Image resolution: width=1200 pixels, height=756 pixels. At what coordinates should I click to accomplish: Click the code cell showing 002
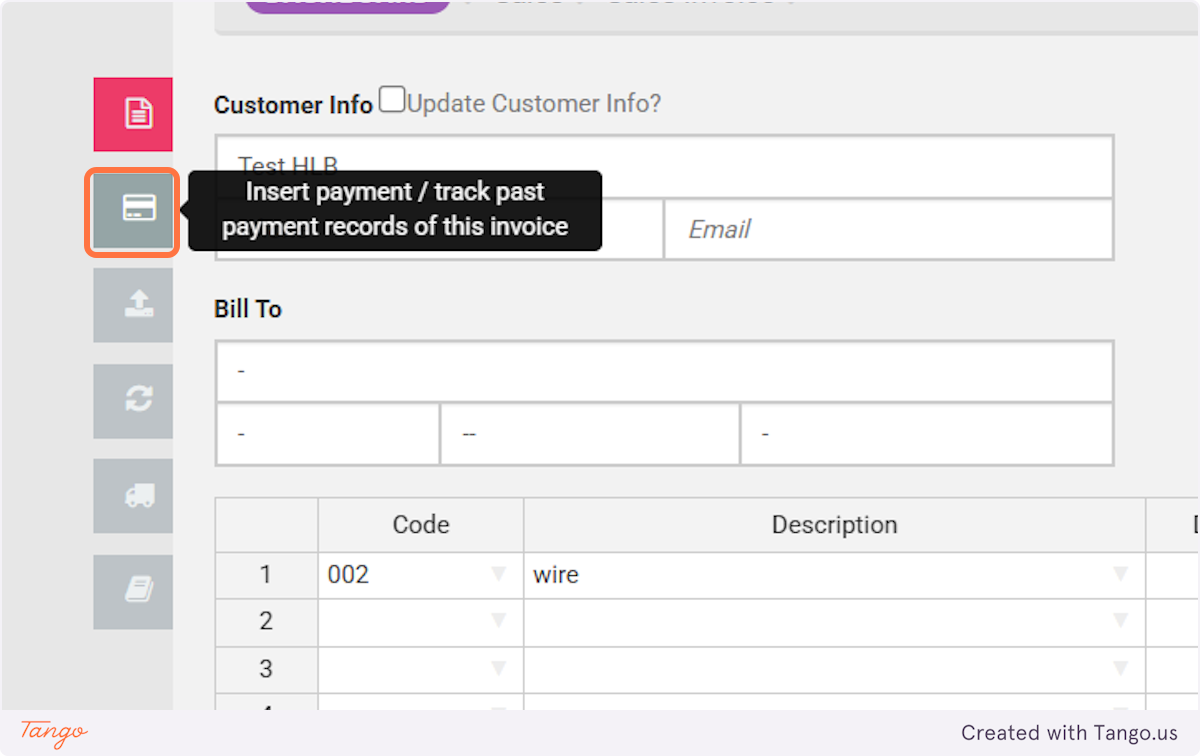coord(421,575)
